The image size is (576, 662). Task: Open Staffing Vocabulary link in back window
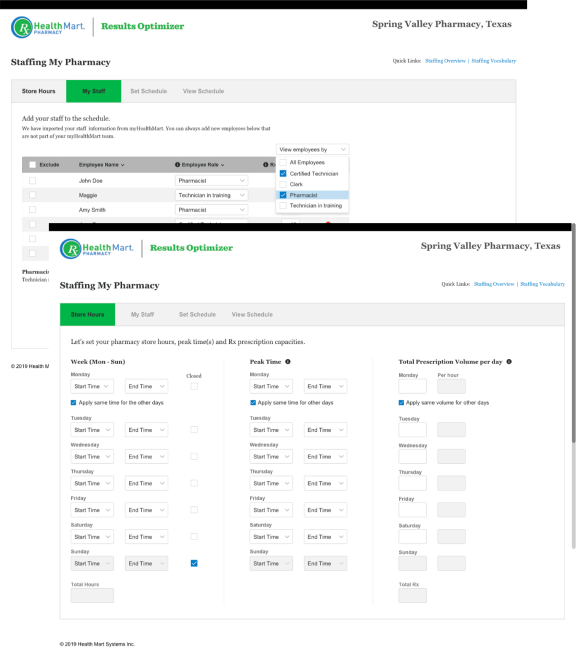(x=494, y=61)
